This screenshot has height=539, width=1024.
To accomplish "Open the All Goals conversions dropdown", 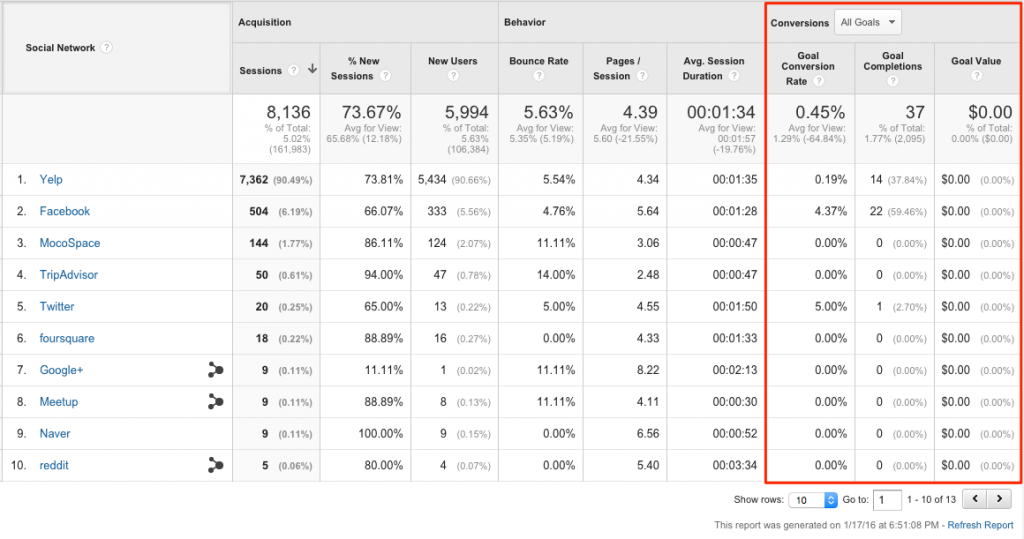I will pyautogui.click(x=868, y=22).
